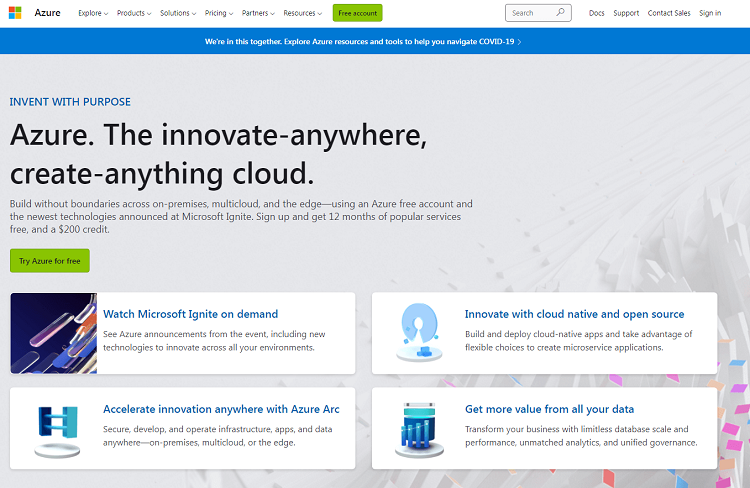750x488 pixels.
Task: Open Watch Microsoft Ignite on demand
Action: [x=190, y=314]
